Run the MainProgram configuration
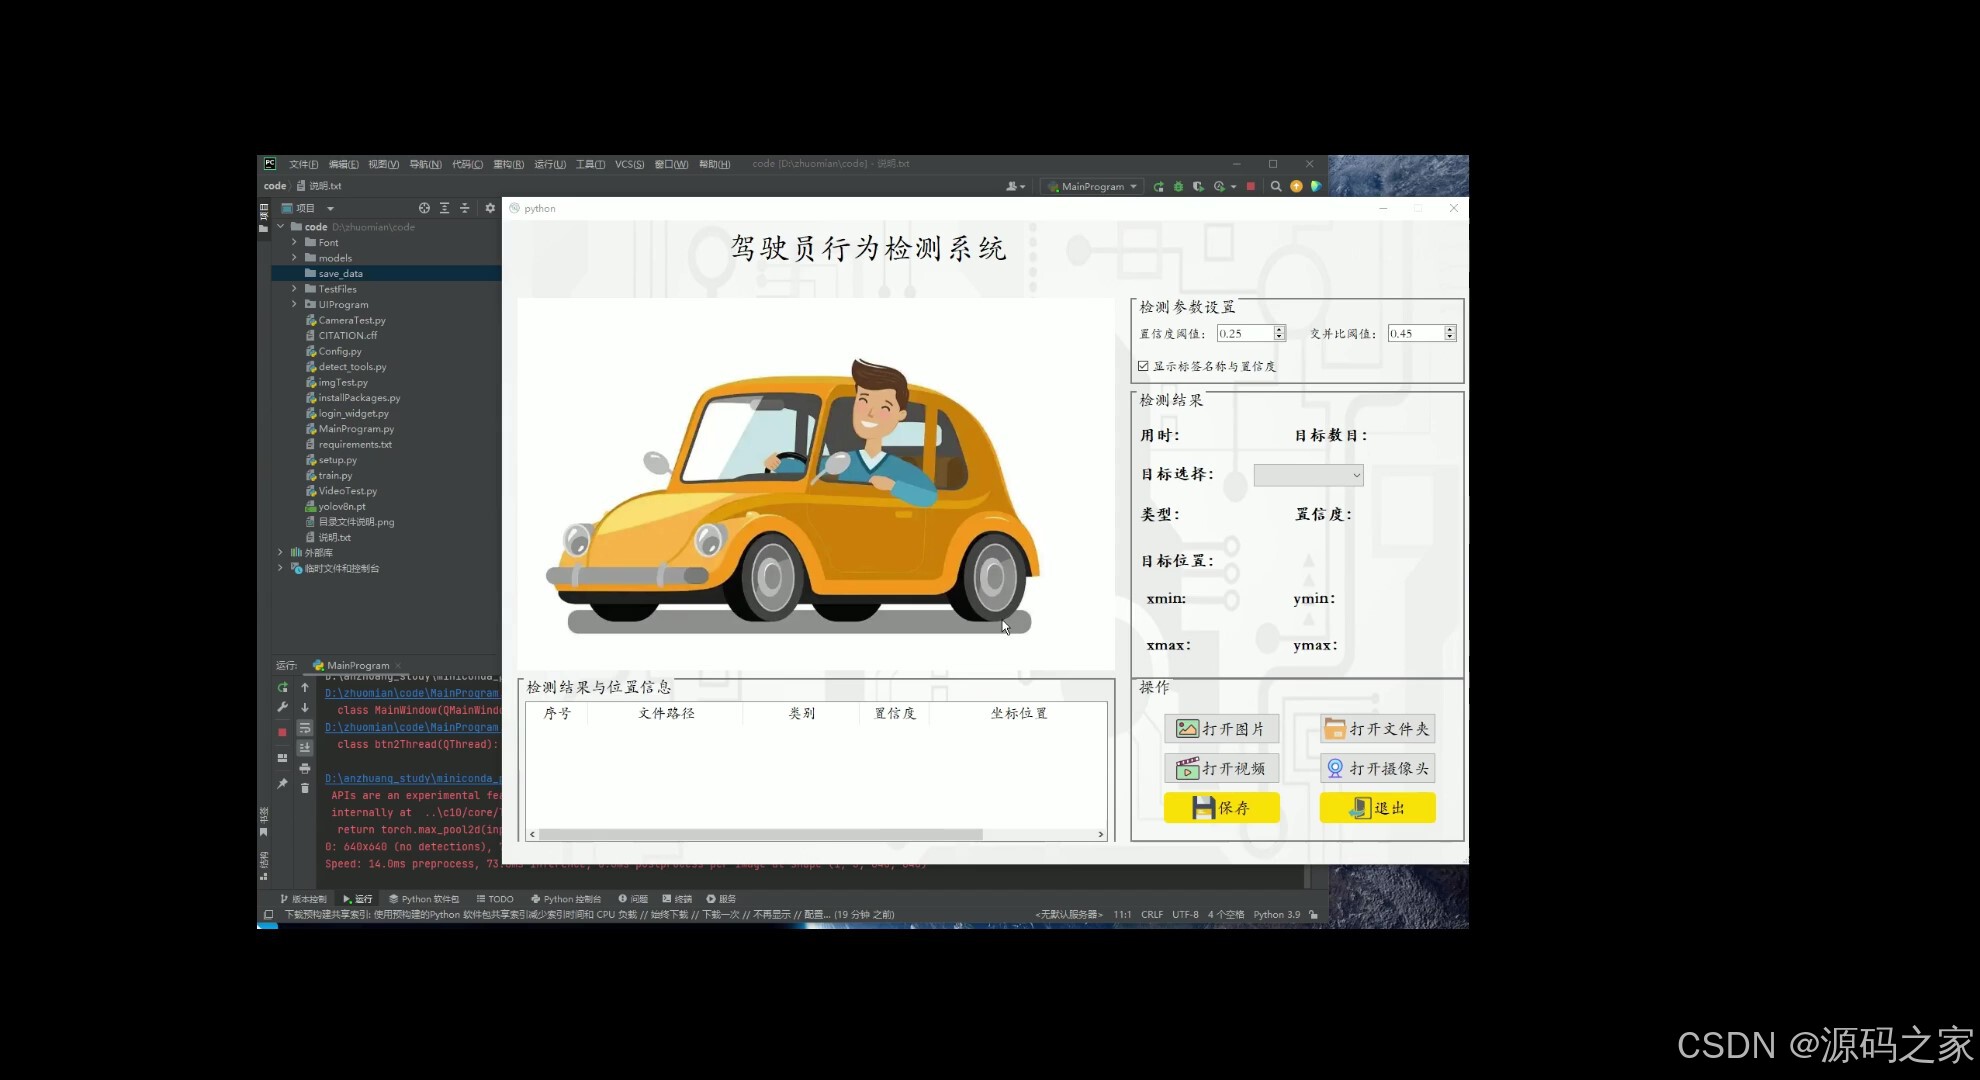 click(x=1157, y=186)
